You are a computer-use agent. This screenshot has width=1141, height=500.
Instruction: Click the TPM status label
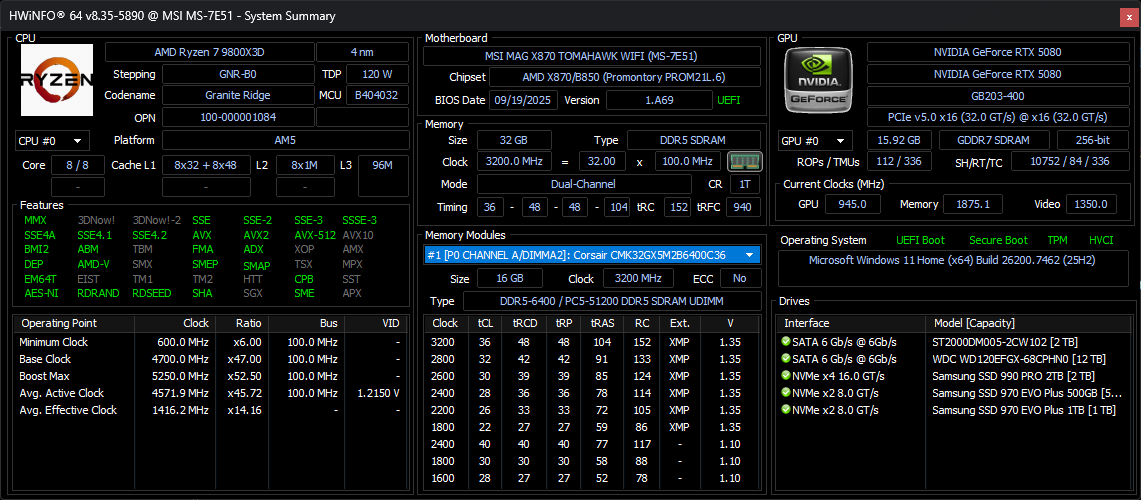tap(1057, 240)
